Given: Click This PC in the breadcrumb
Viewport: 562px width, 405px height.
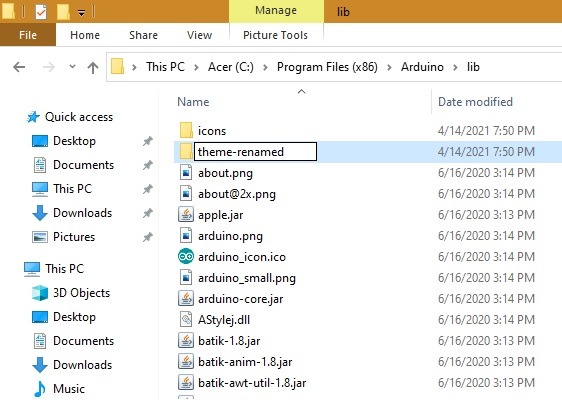Looking at the screenshot, I should tap(165, 67).
